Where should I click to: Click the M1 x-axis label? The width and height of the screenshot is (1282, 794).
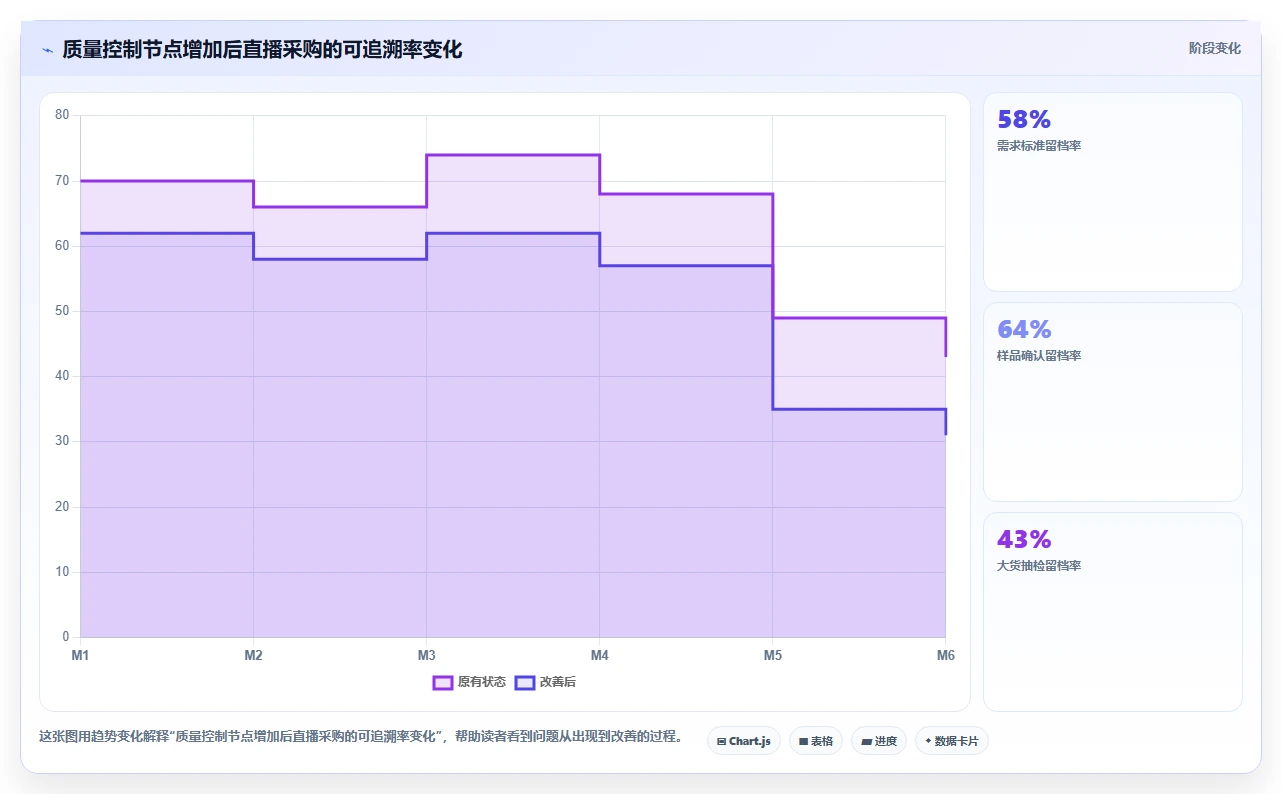80,655
